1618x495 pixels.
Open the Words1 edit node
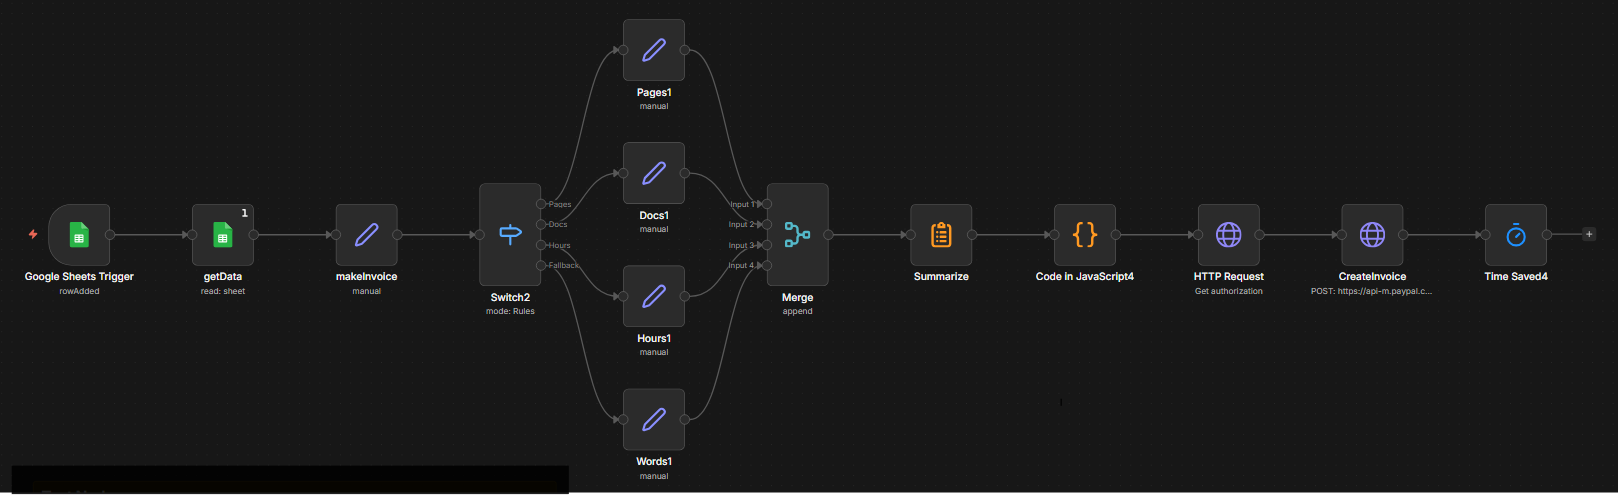pyautogui.click(x=654, y=419)
